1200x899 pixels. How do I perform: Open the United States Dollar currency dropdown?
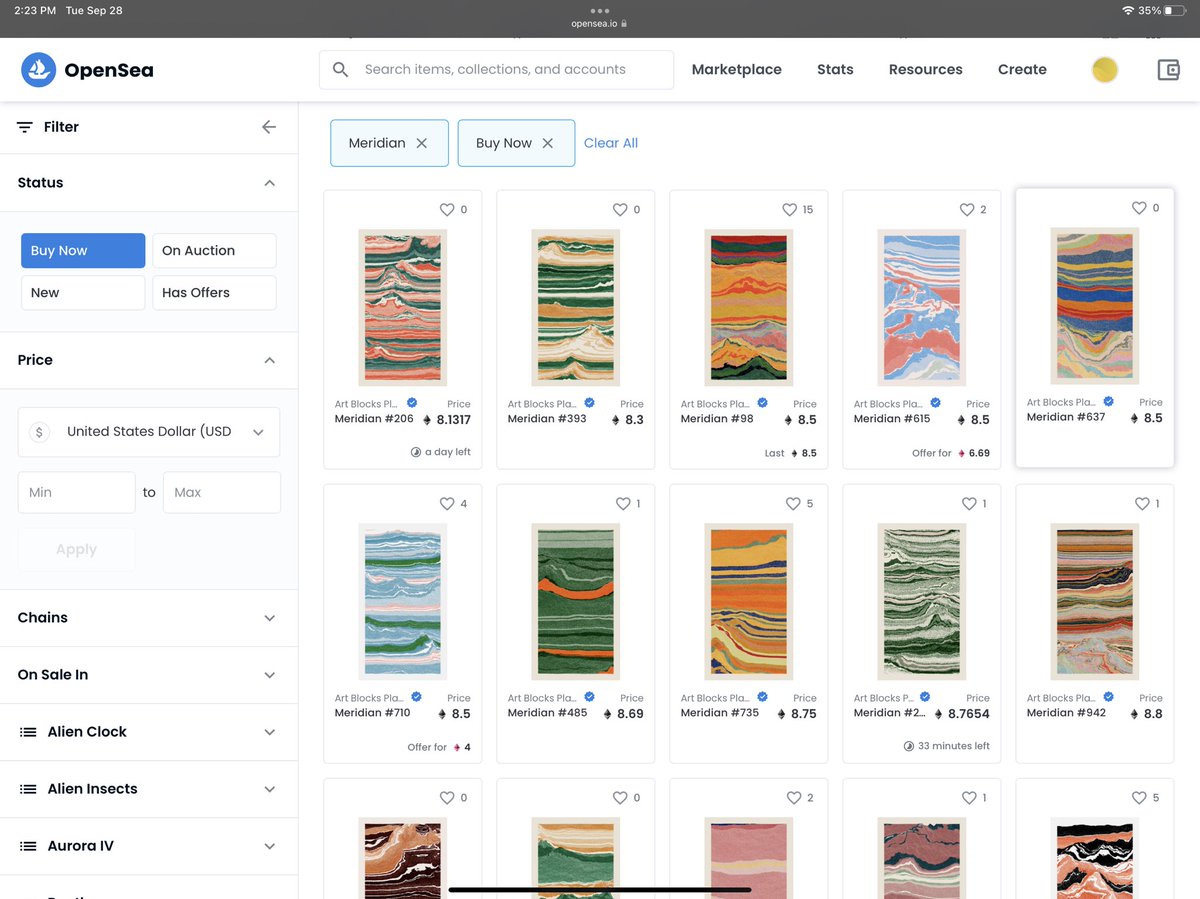pos(149,432)
